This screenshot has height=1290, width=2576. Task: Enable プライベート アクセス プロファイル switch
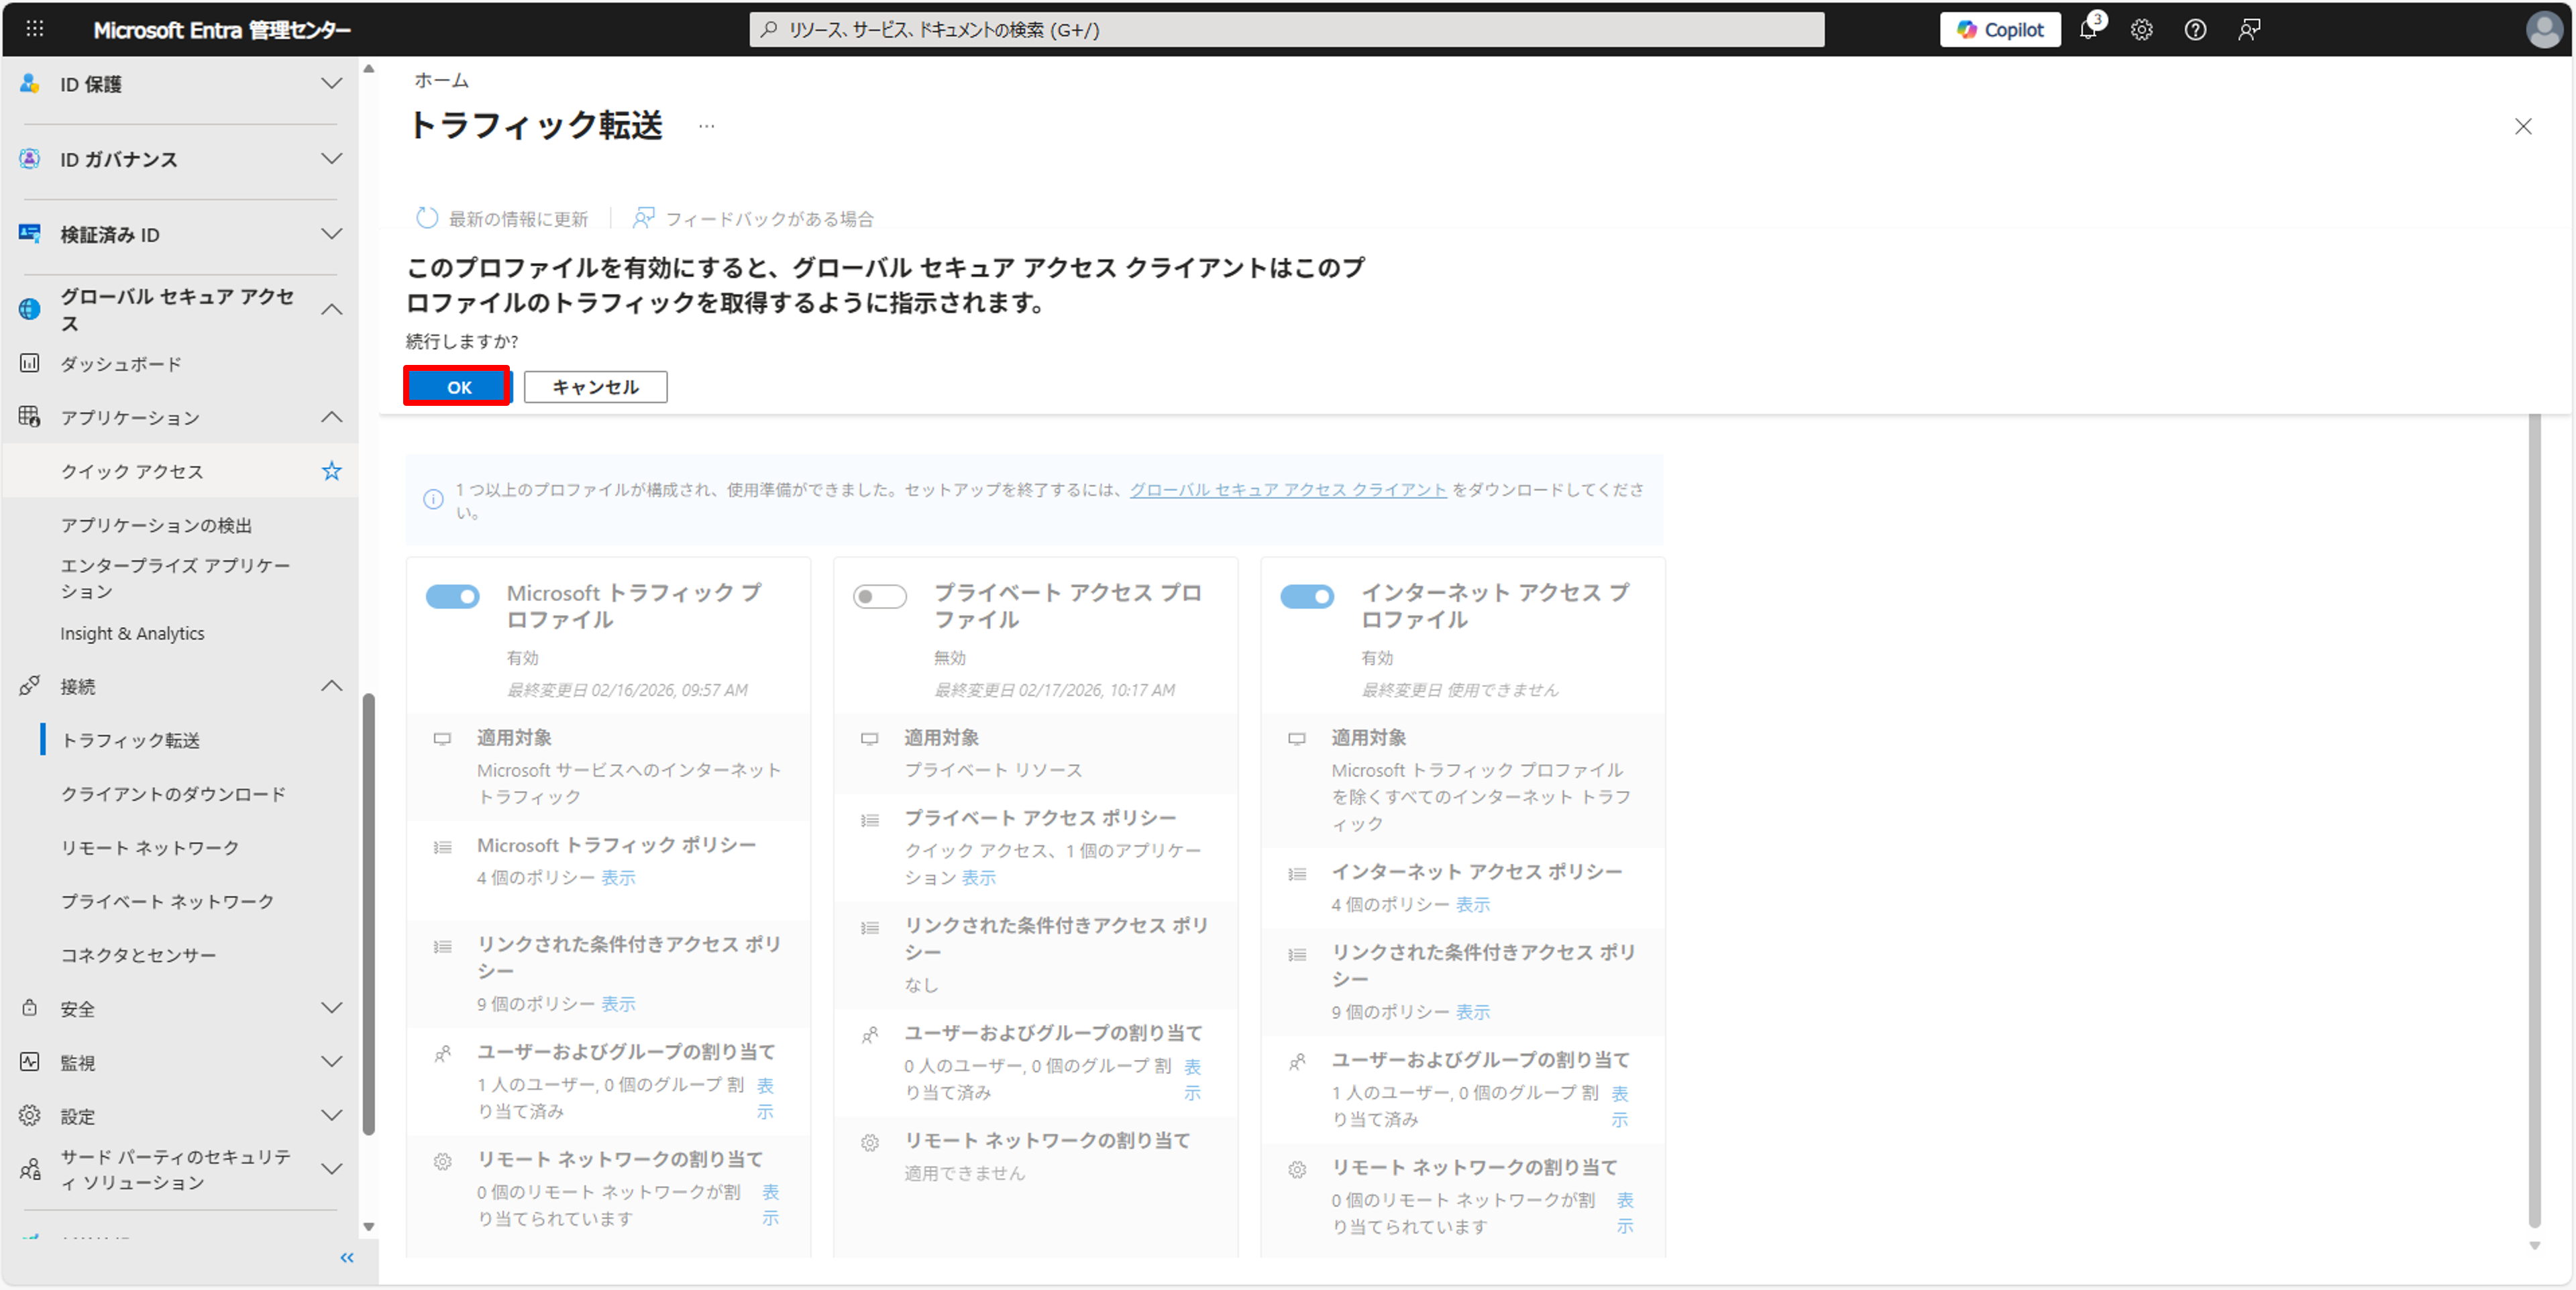click(x=880, y=597)
